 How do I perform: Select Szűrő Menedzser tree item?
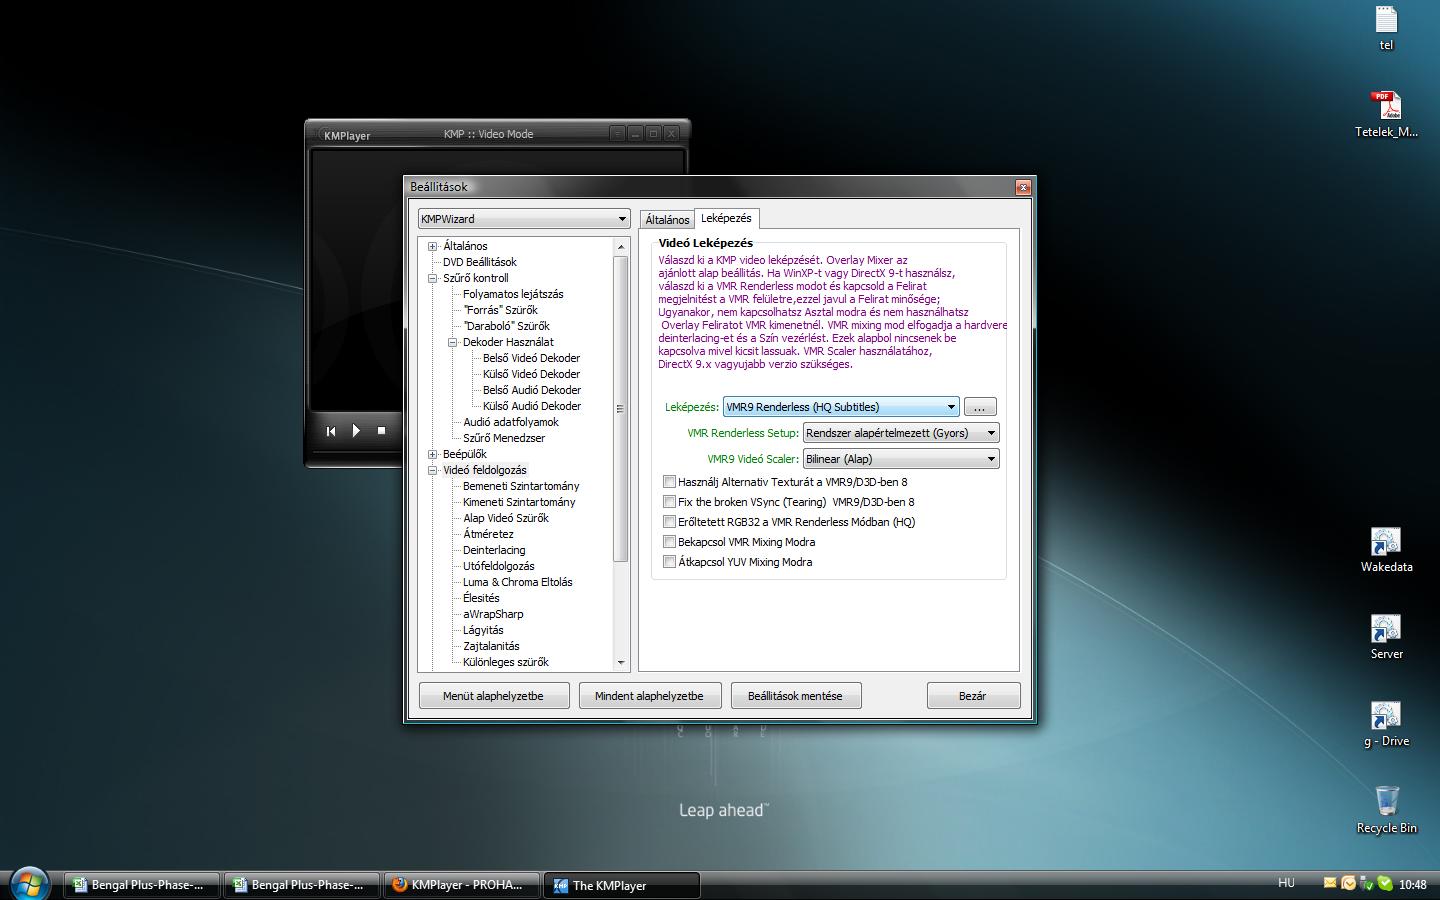(504, 438)
